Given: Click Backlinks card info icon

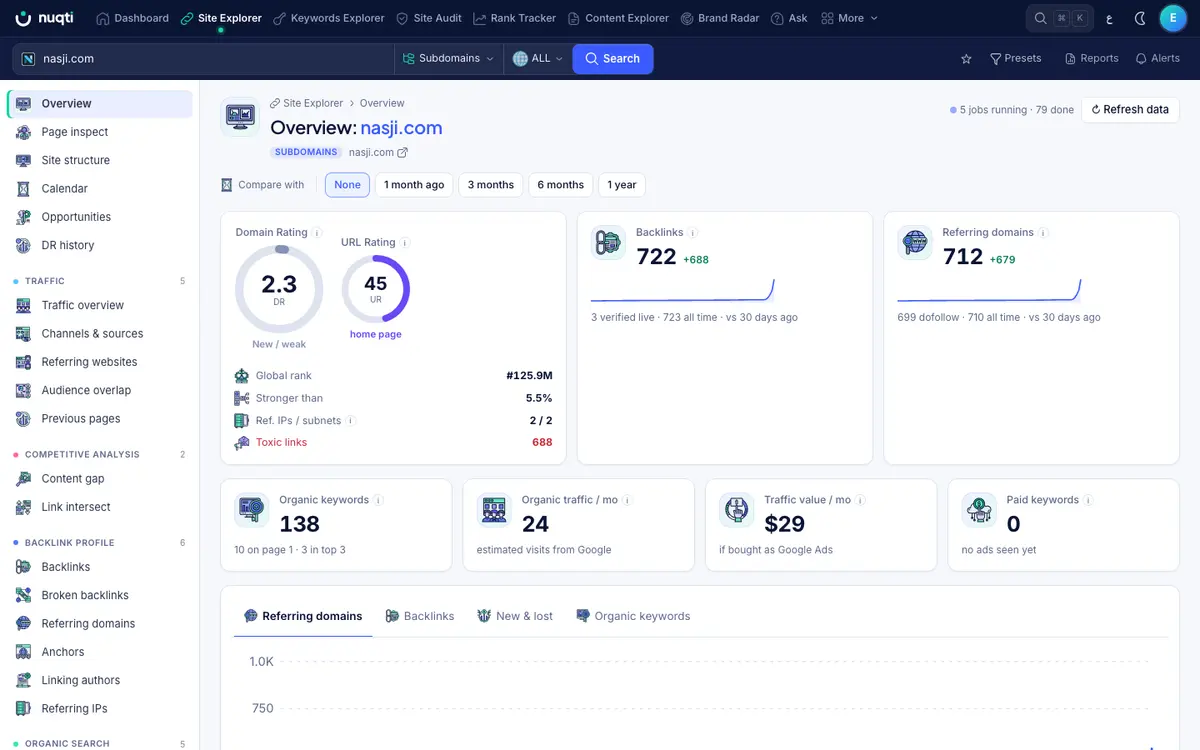Looking at the screenshot, I should point(693,233).
